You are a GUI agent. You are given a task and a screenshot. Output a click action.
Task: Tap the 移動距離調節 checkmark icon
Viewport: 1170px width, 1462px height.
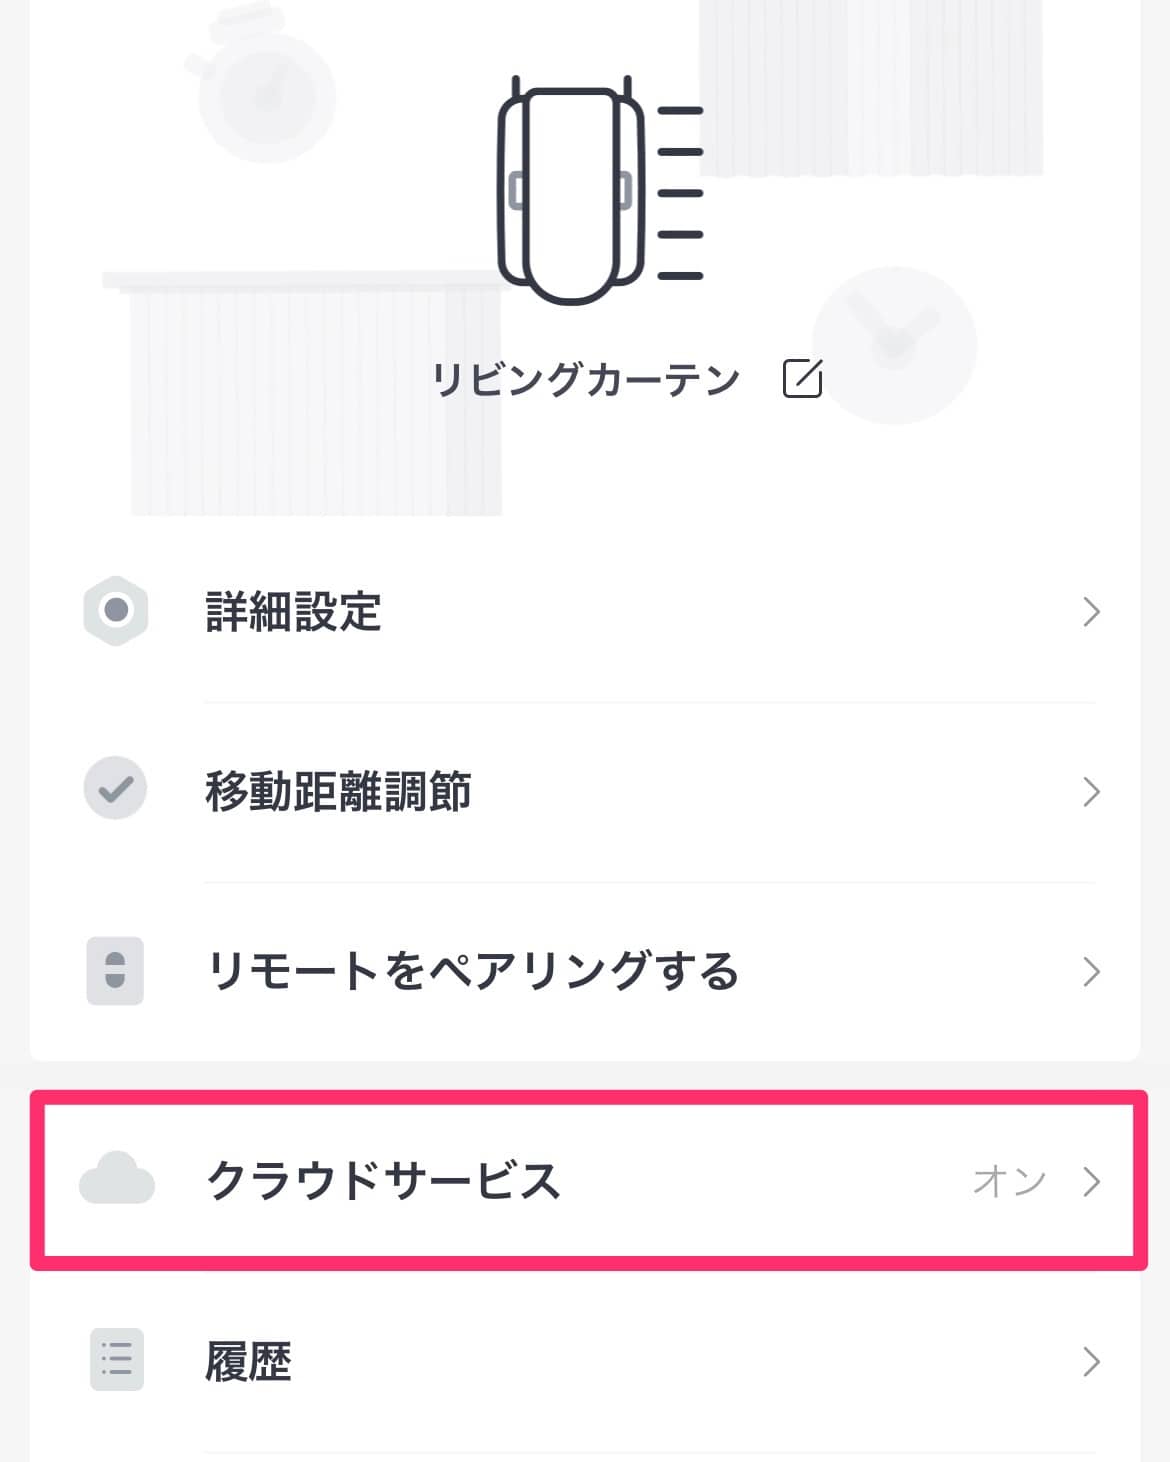[115, 789]
